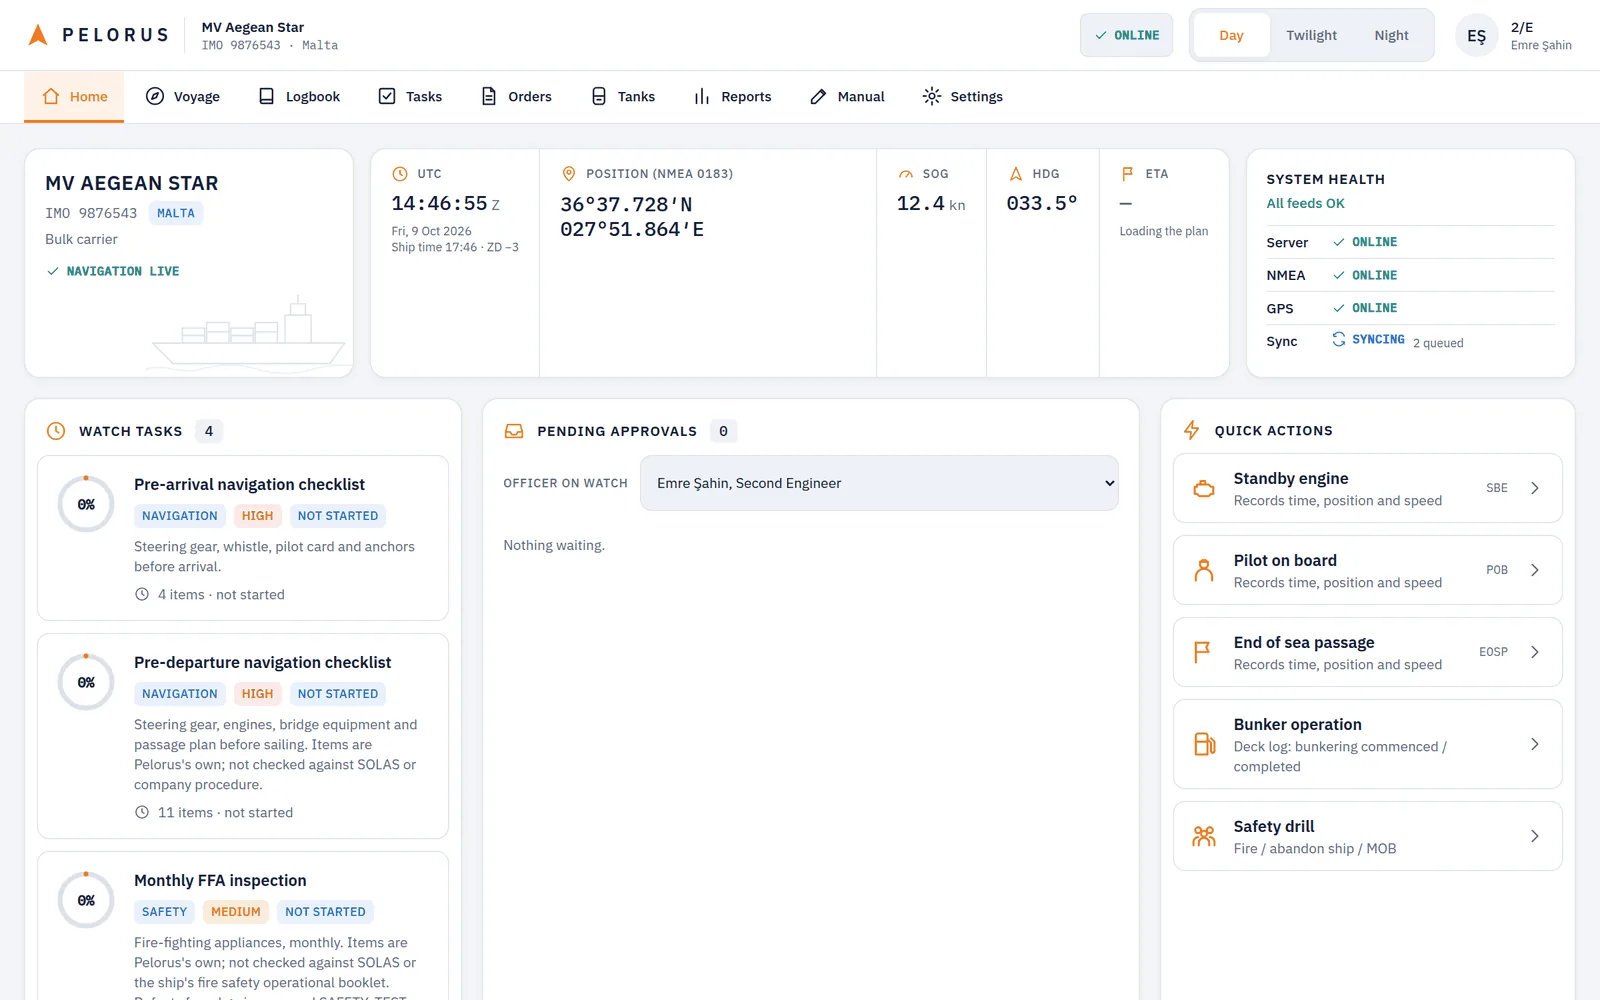The image size is (1600, 1000).
Task: Click the inbox icon beside Pending Approvals
Action: tap(514, 431)
